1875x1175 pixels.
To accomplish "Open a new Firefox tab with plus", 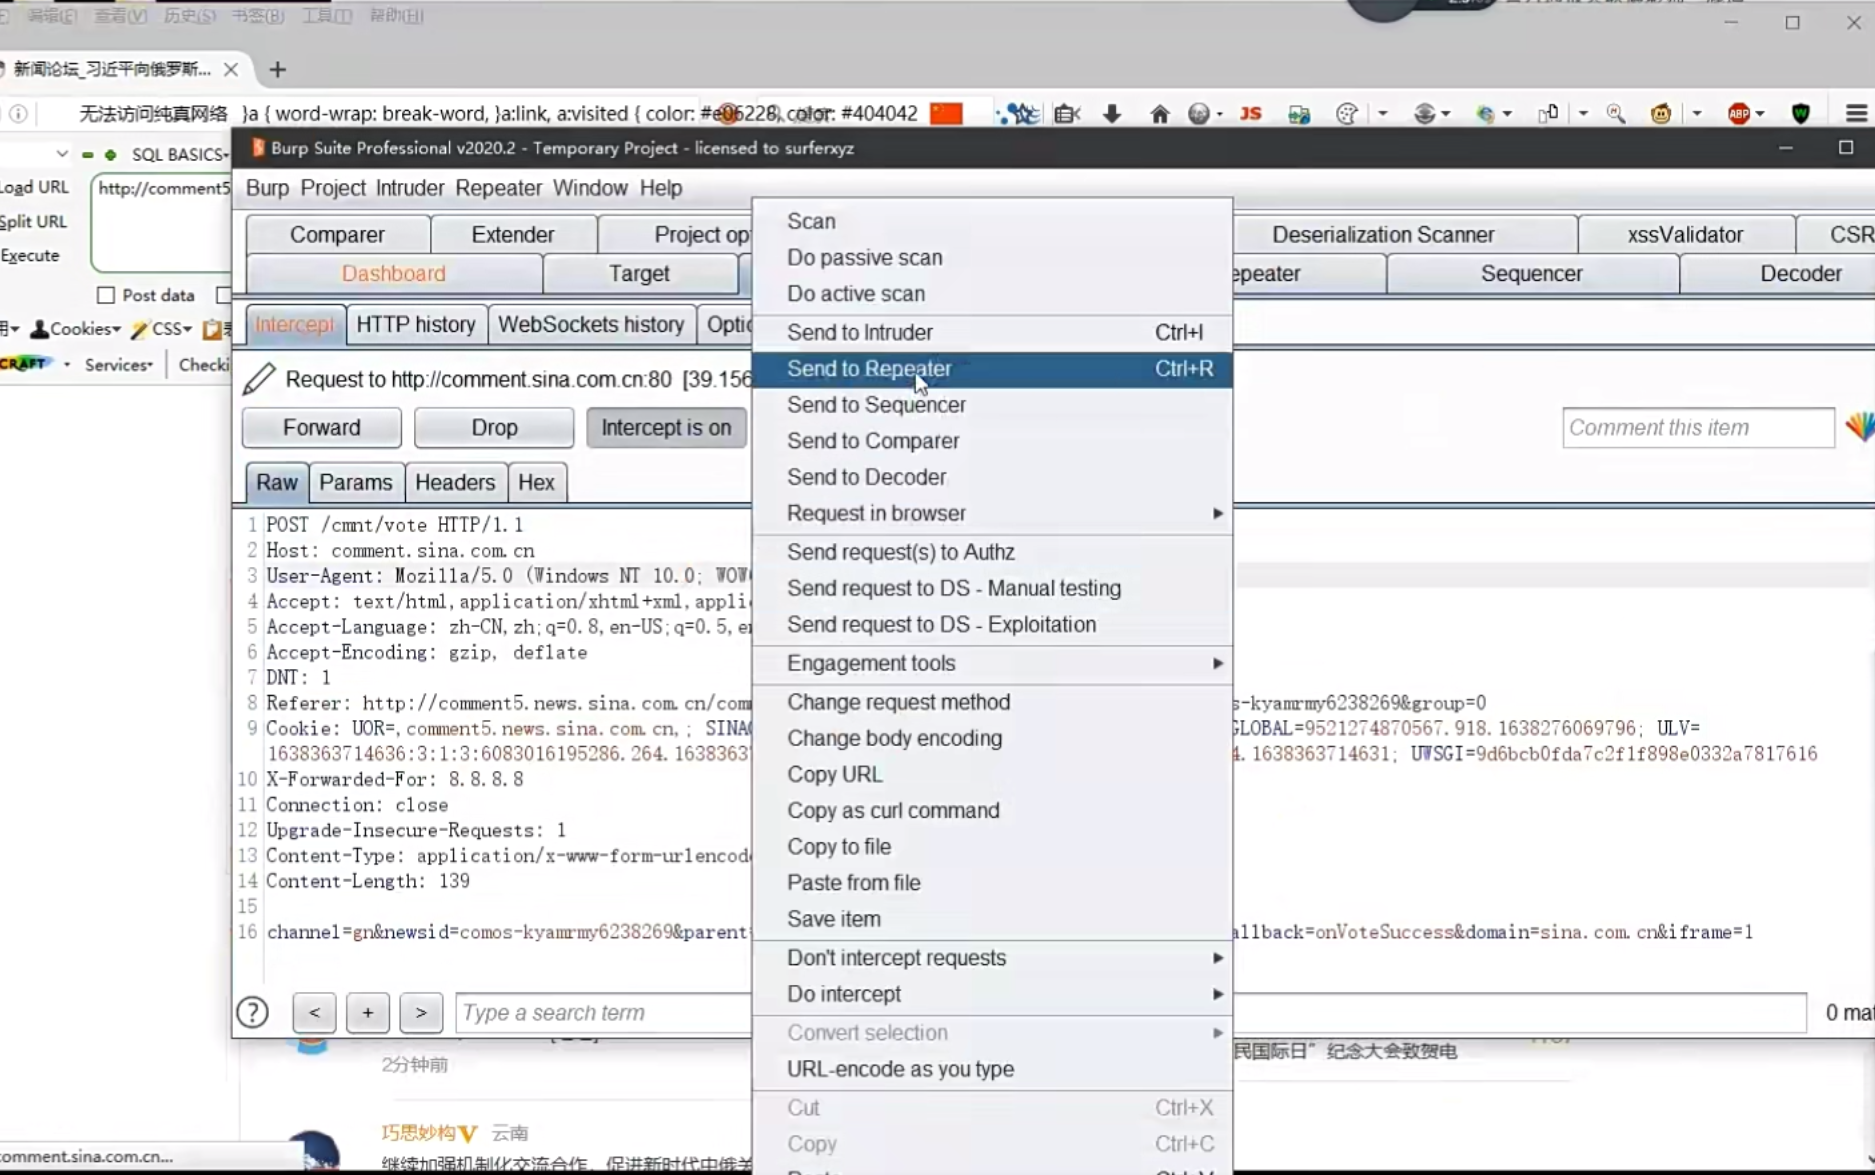I will [x=277, y=69].
